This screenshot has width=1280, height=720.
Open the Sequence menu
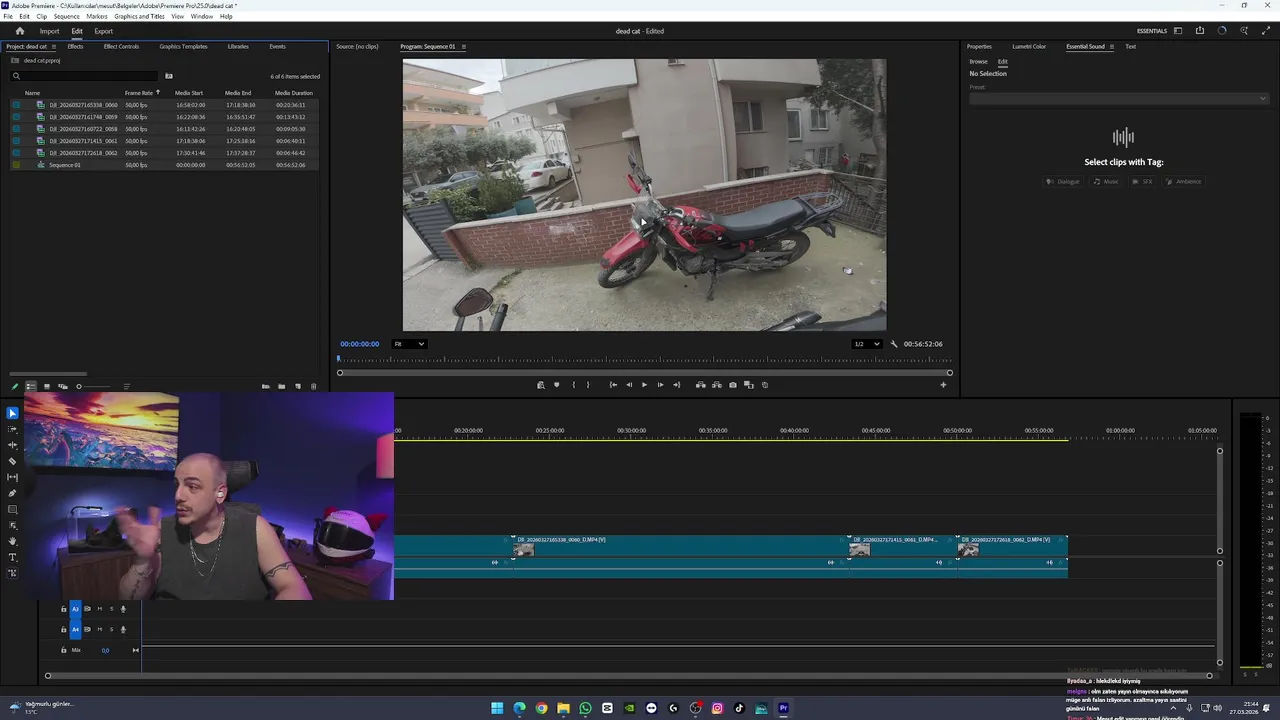click(x=67, y=16)
